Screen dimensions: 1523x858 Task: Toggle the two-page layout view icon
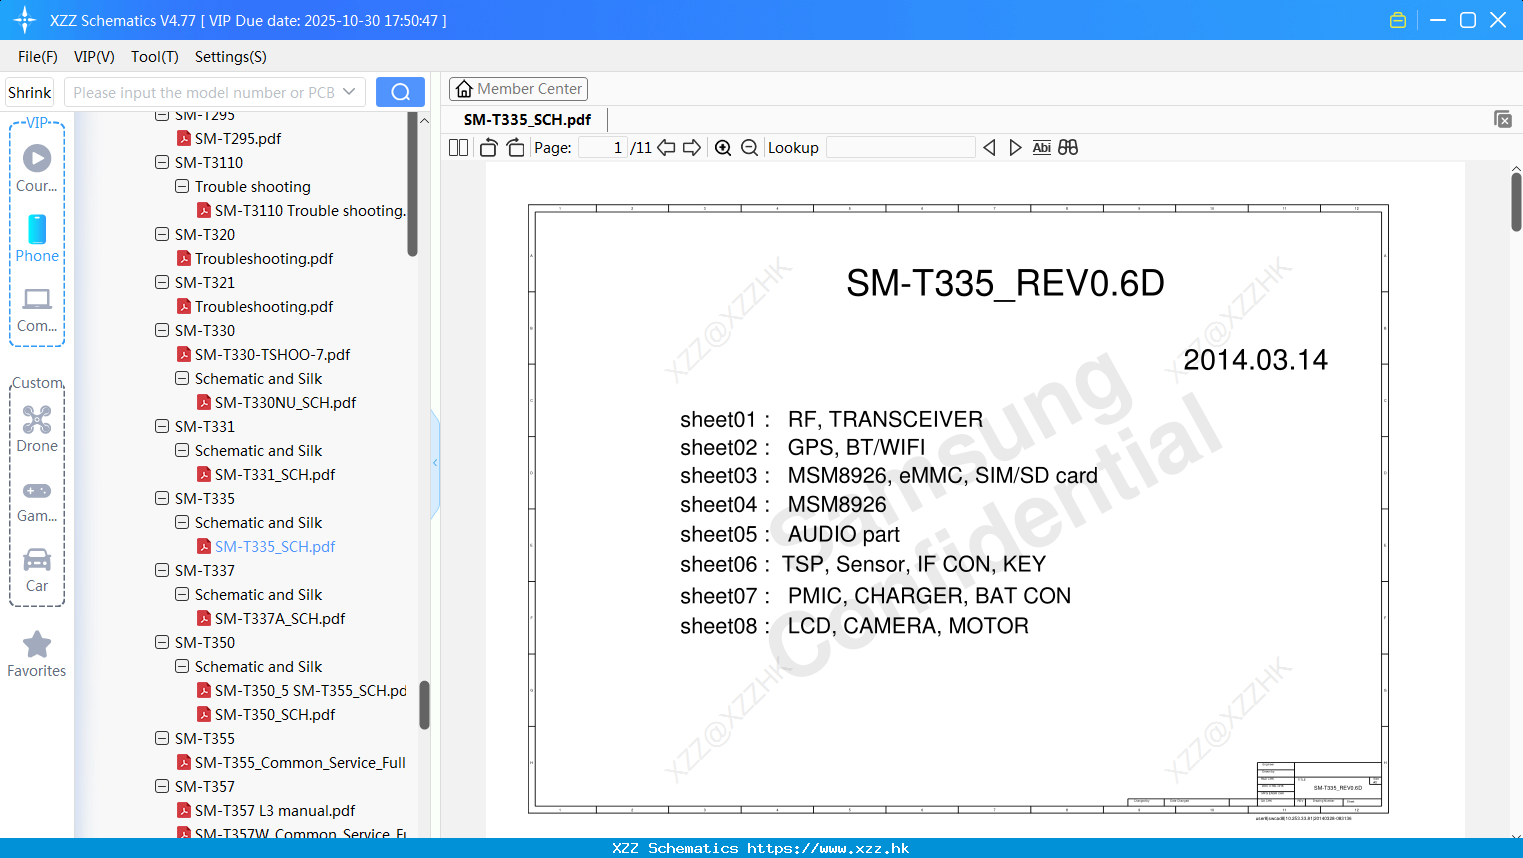tap(458, 148)
